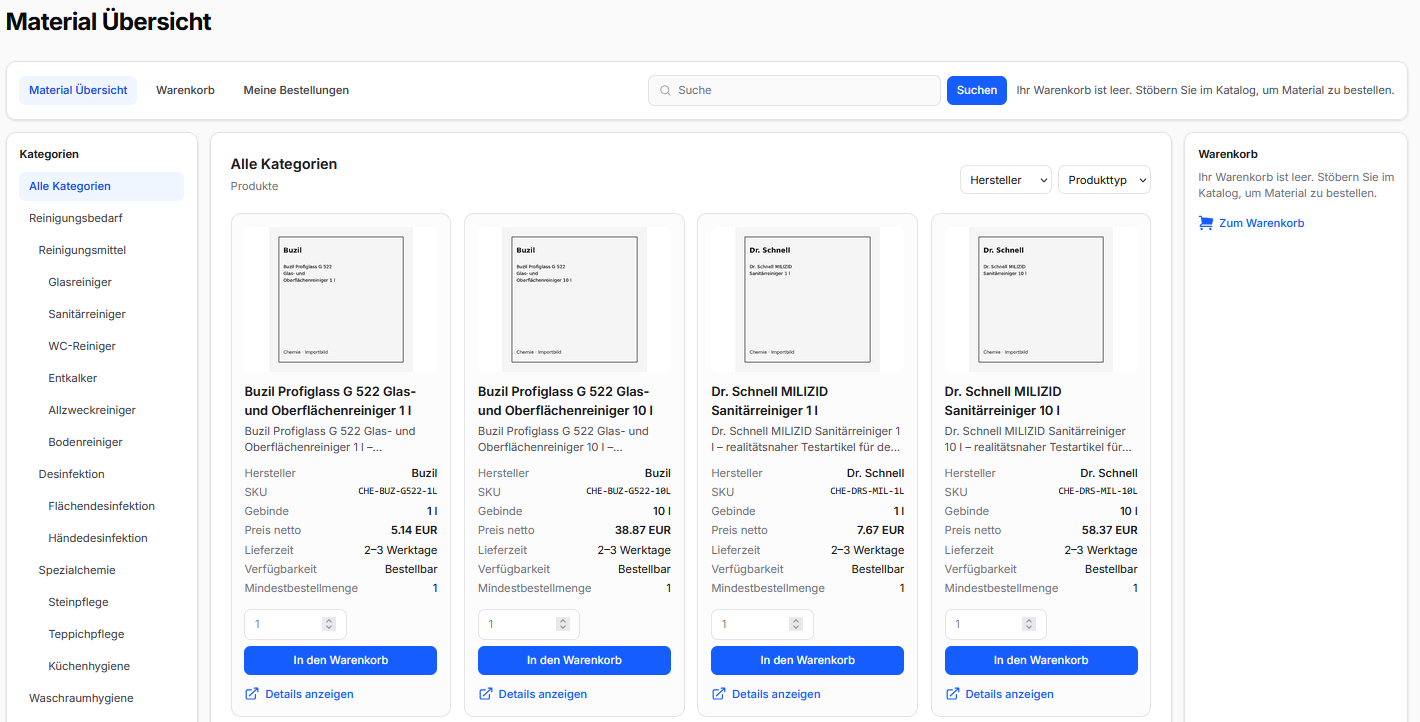Screen dimensions: 1420x722
Task: Click the title Buzil Profiglass G 522 1 l
Action: pyautogui.click(x=331, y=401)
